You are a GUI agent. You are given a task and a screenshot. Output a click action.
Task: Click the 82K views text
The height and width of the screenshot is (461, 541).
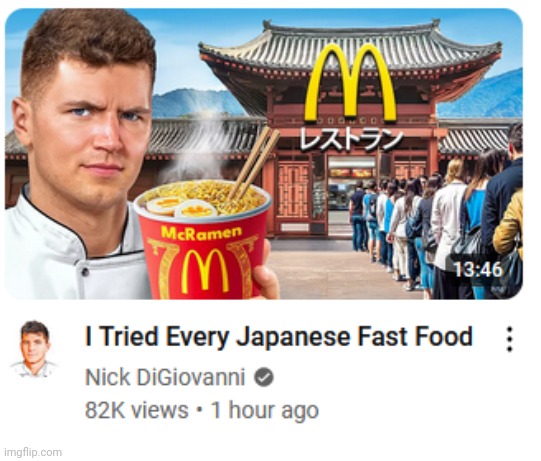coord(137,410)
